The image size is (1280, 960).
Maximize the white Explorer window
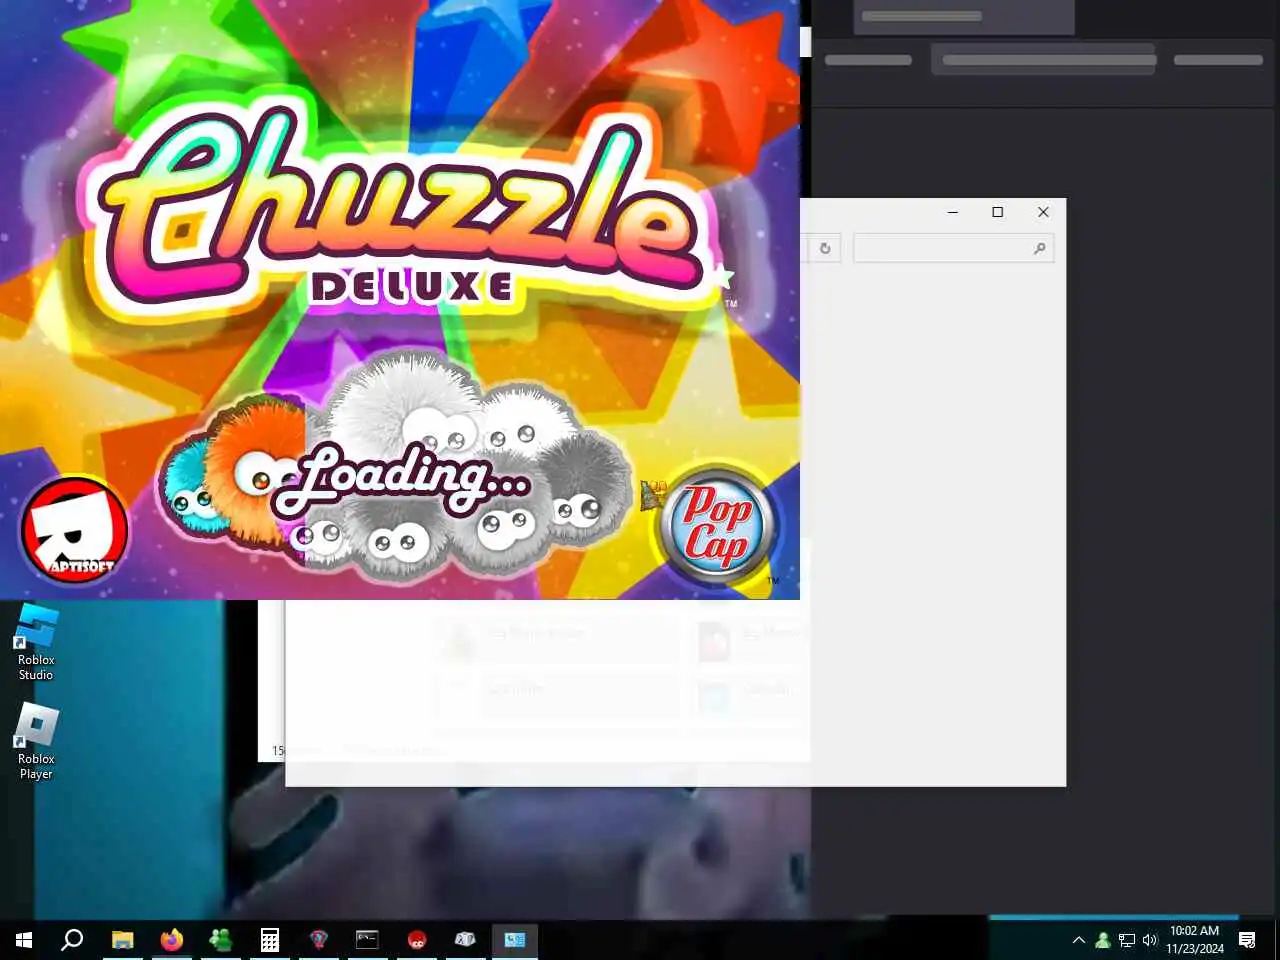(x=997, y=212)
